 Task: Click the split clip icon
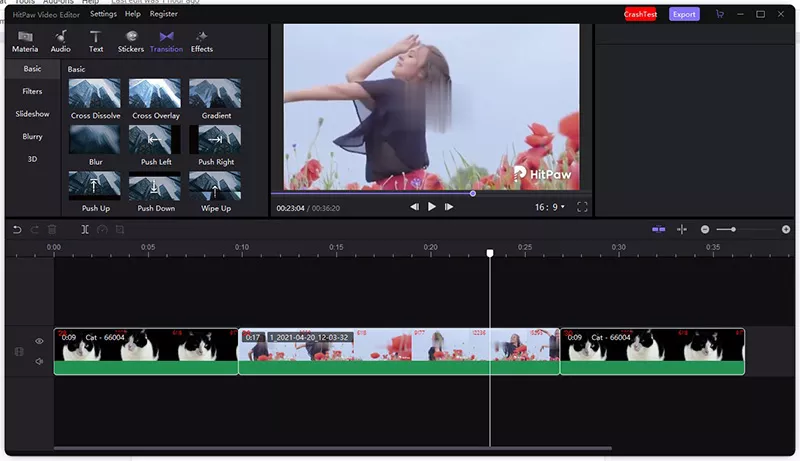tap(86, 229)
